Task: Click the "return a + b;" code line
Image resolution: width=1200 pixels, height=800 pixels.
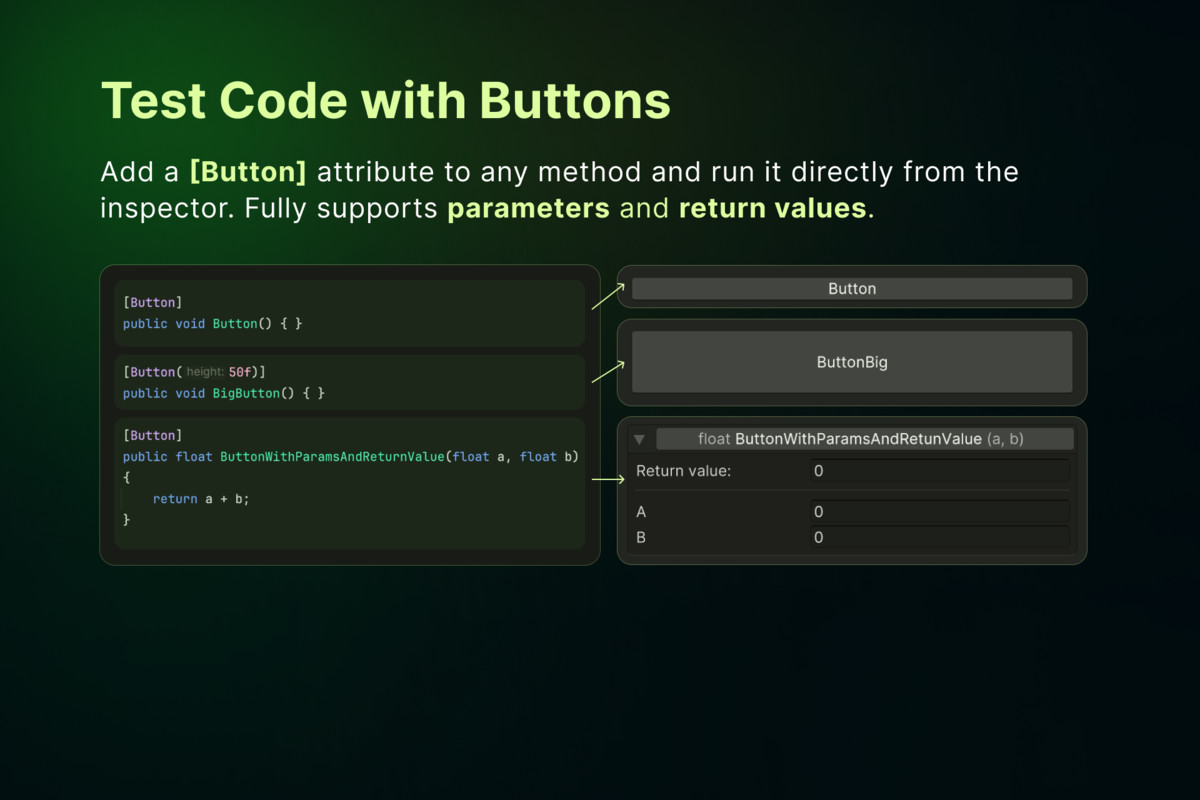Action: [200, 499]
